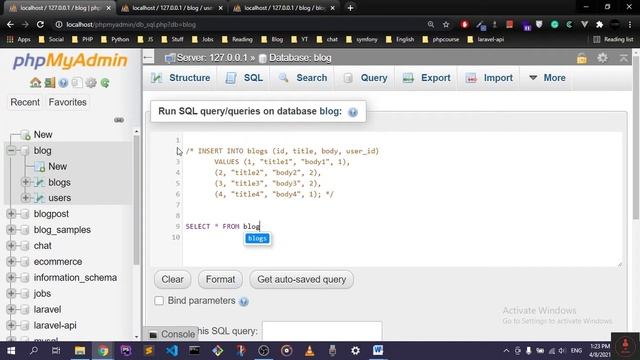This screenshot has height=360, width=640.
Task: Click Database: blog breadcrumb link
Action: pyautogui.click(x=300, y=58)
